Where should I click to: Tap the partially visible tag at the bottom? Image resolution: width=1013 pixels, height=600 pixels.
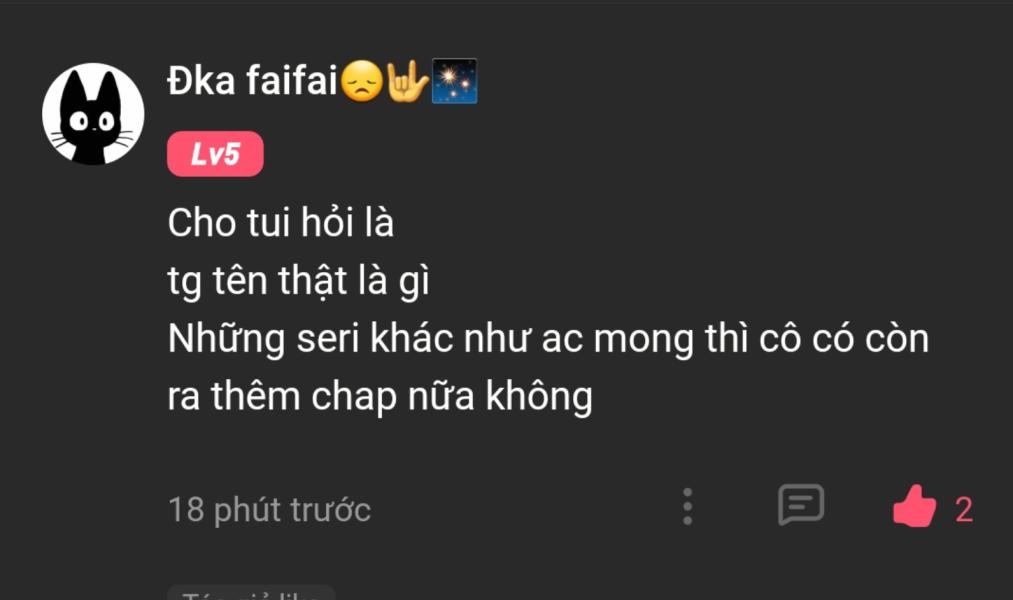click(x=251, y=593)
